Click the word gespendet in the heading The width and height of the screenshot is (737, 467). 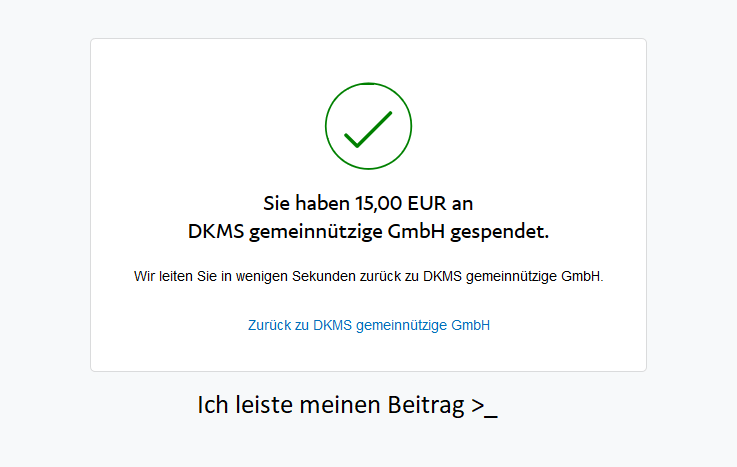pos(499,232)
